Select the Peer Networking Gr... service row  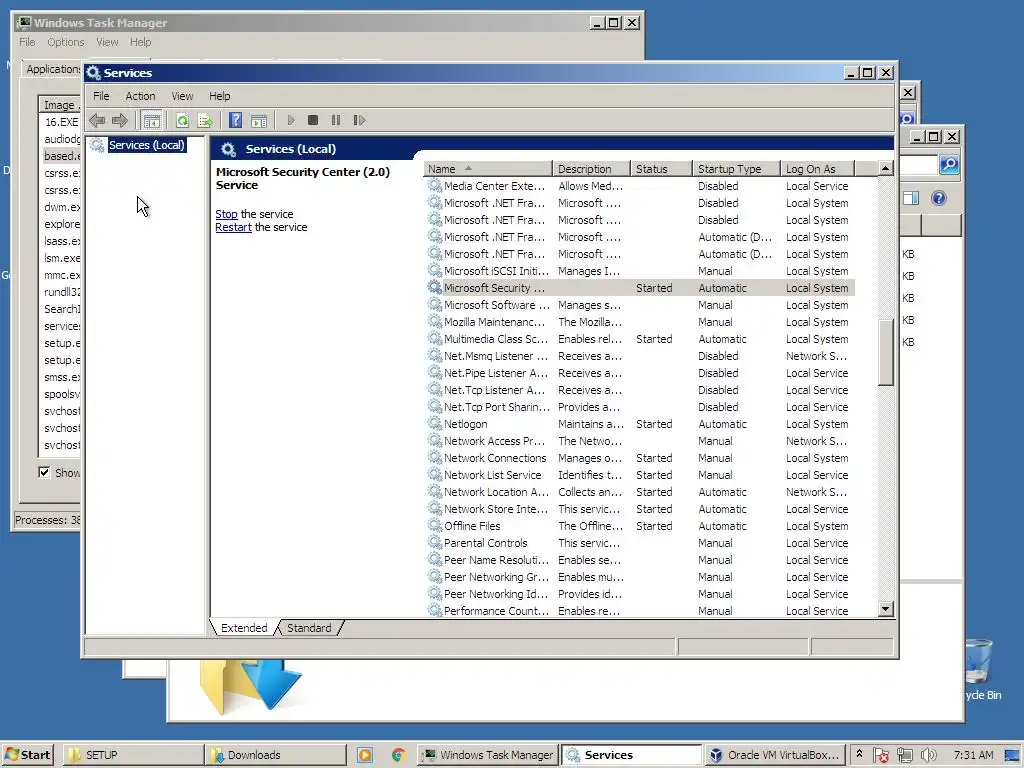tap(639, 577)
